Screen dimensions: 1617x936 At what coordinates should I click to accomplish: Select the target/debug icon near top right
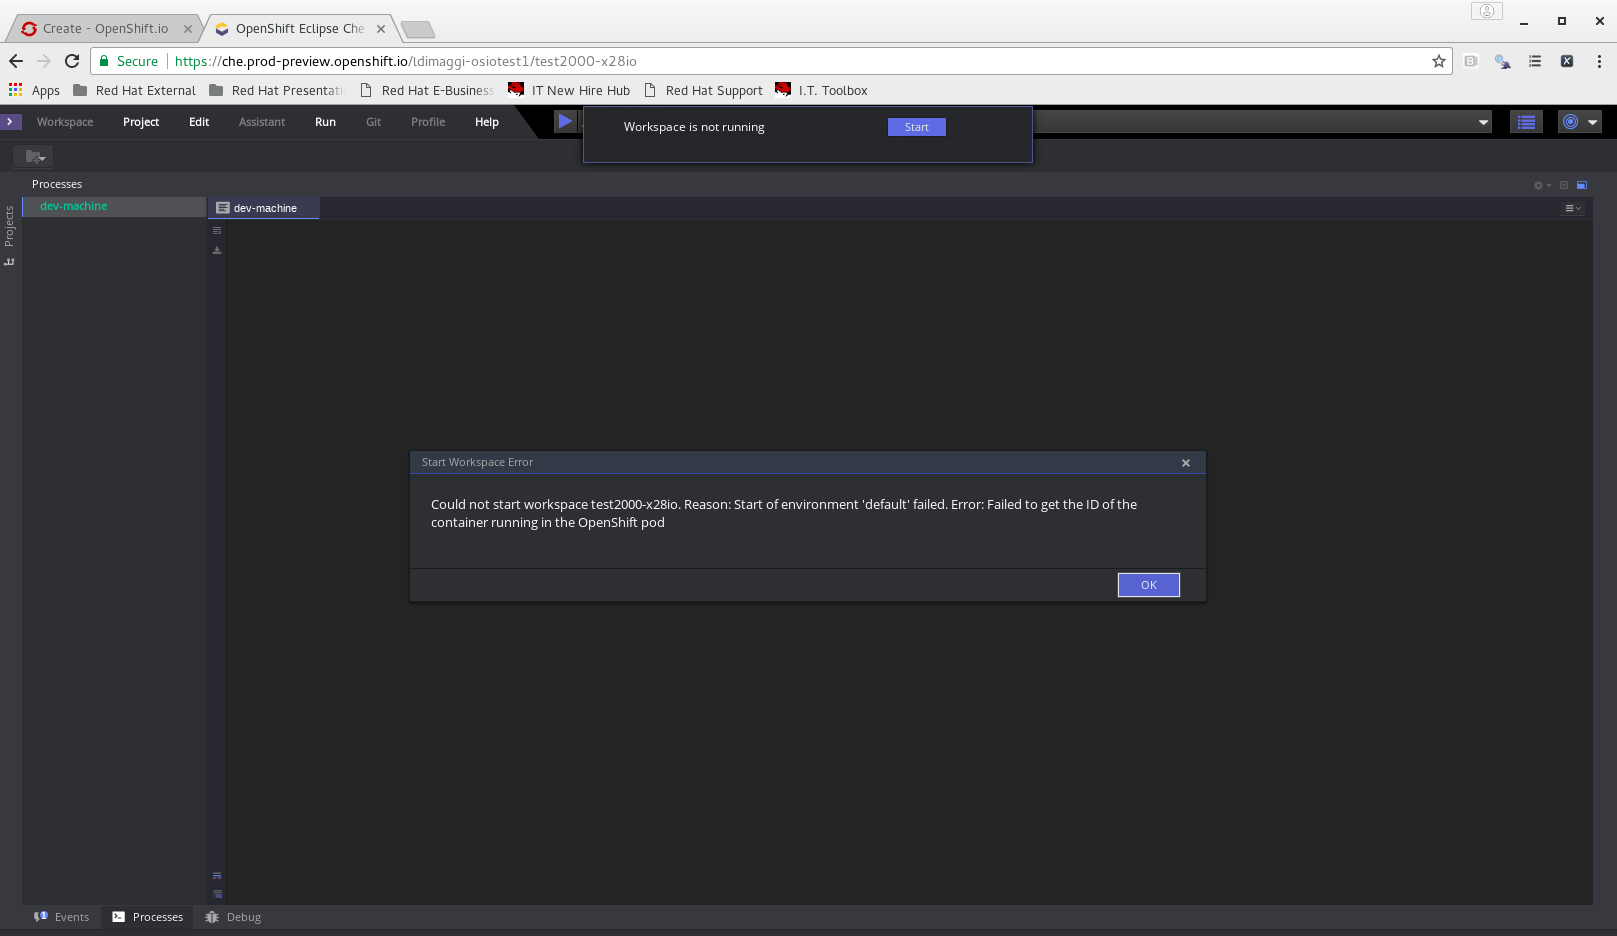tap(1571, 122)
